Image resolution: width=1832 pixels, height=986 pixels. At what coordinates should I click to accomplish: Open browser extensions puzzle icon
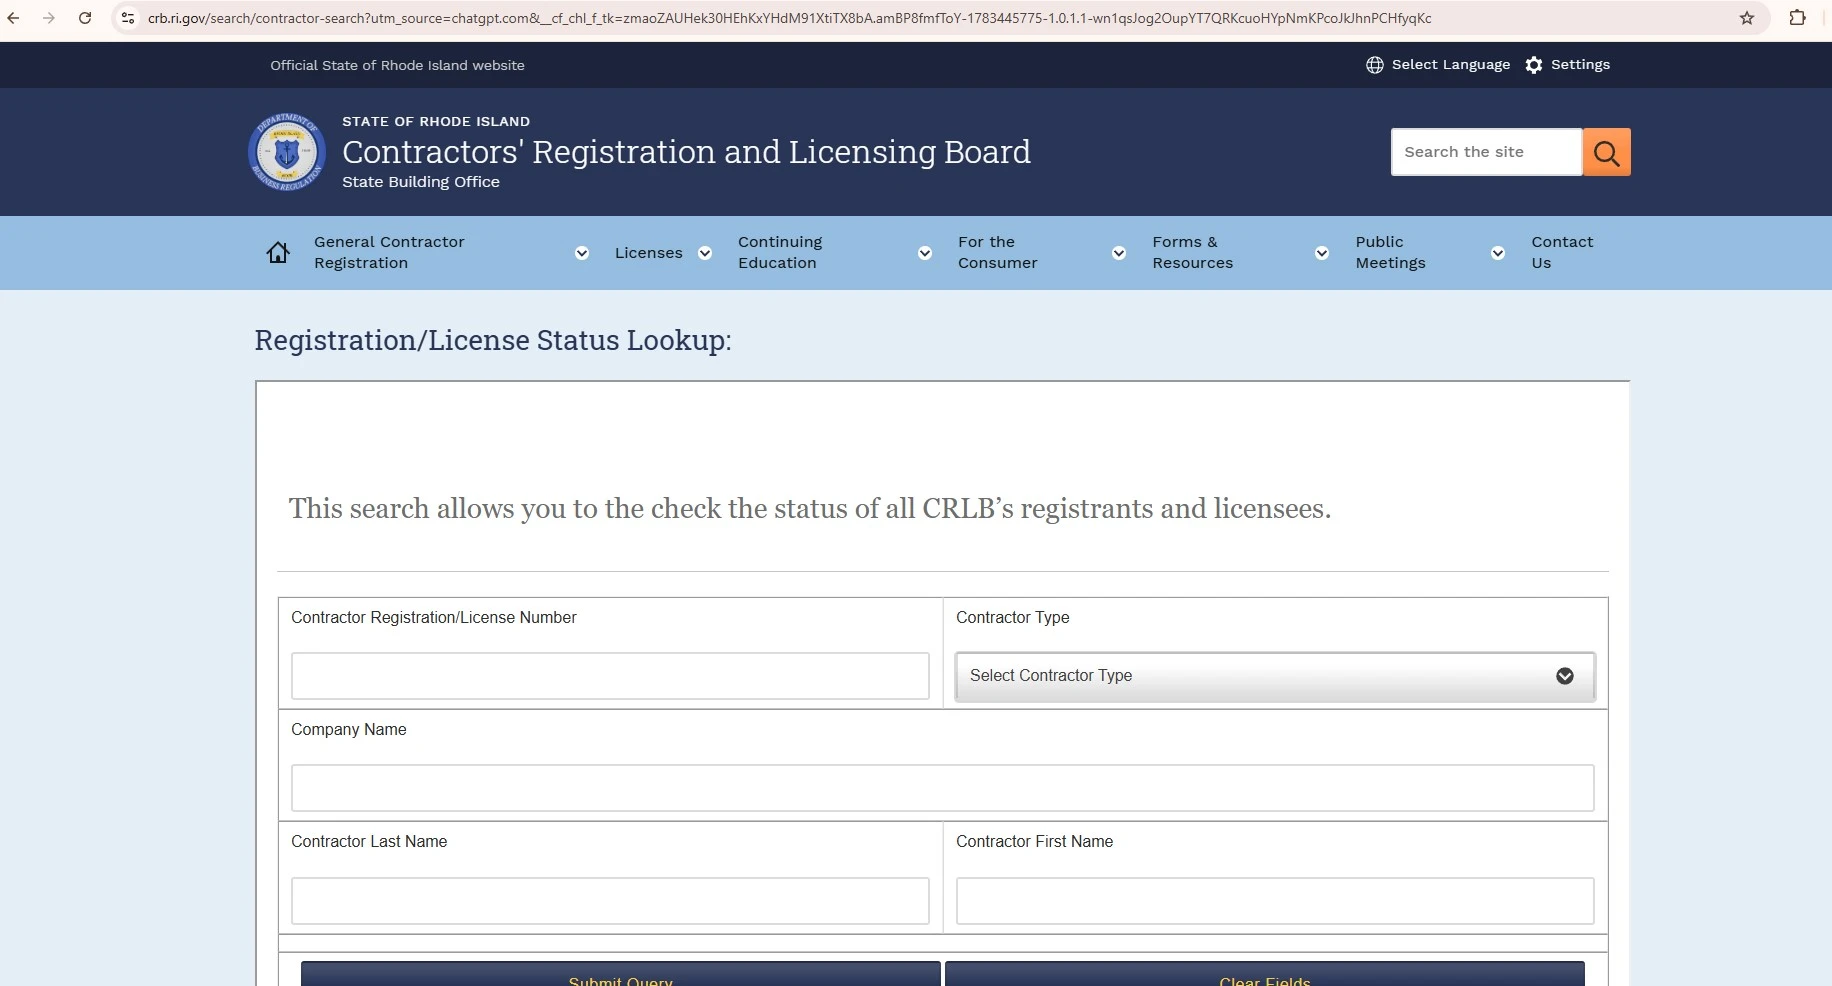(1797, 18)
